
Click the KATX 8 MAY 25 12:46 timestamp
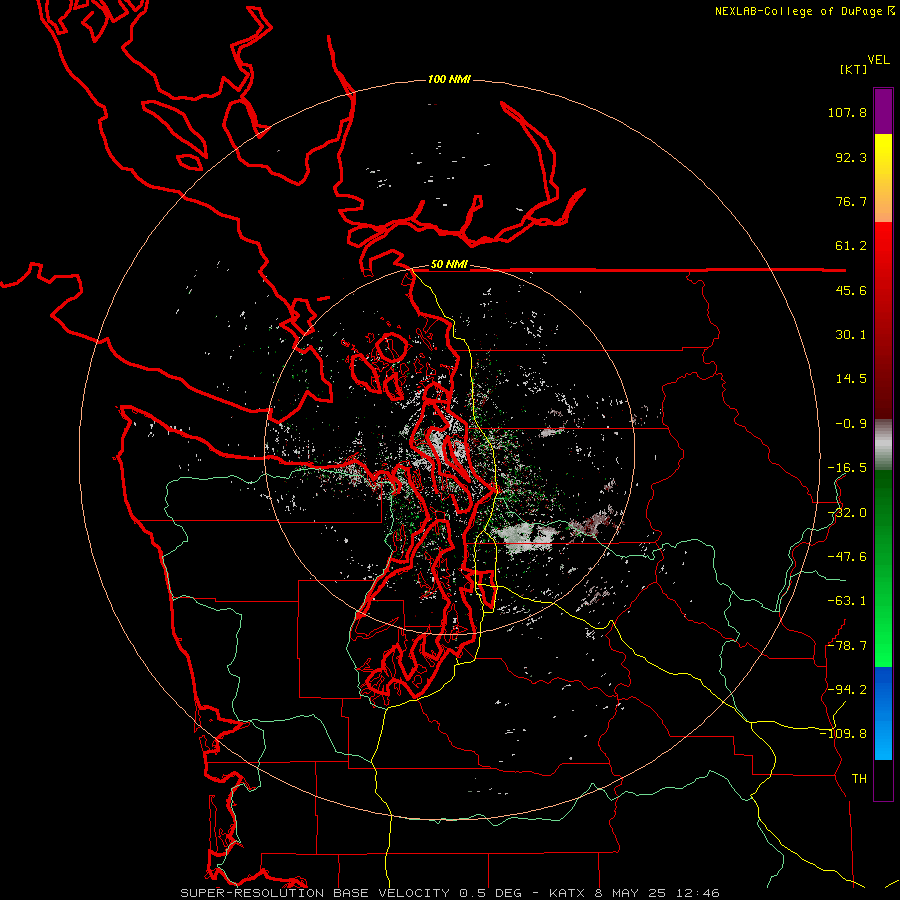click(634, 893)
